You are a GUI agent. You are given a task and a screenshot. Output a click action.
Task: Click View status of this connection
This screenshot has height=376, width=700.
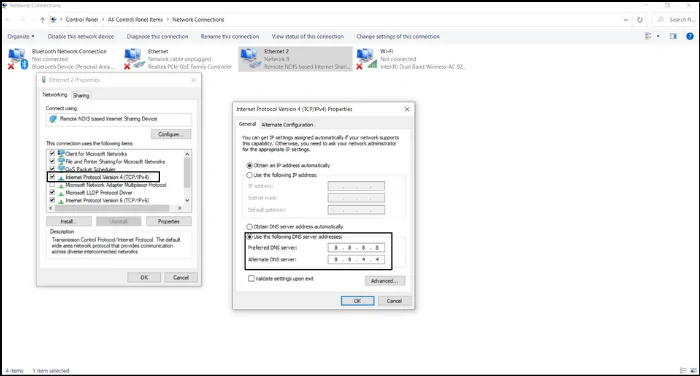click(x=308, y=37)
